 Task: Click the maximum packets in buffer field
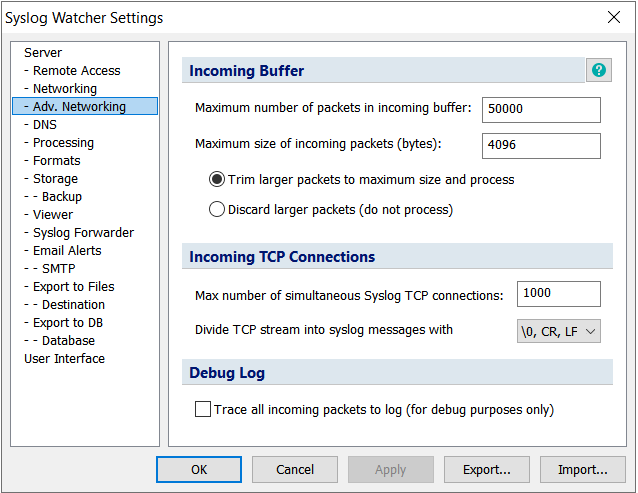[x=541, y=109]
